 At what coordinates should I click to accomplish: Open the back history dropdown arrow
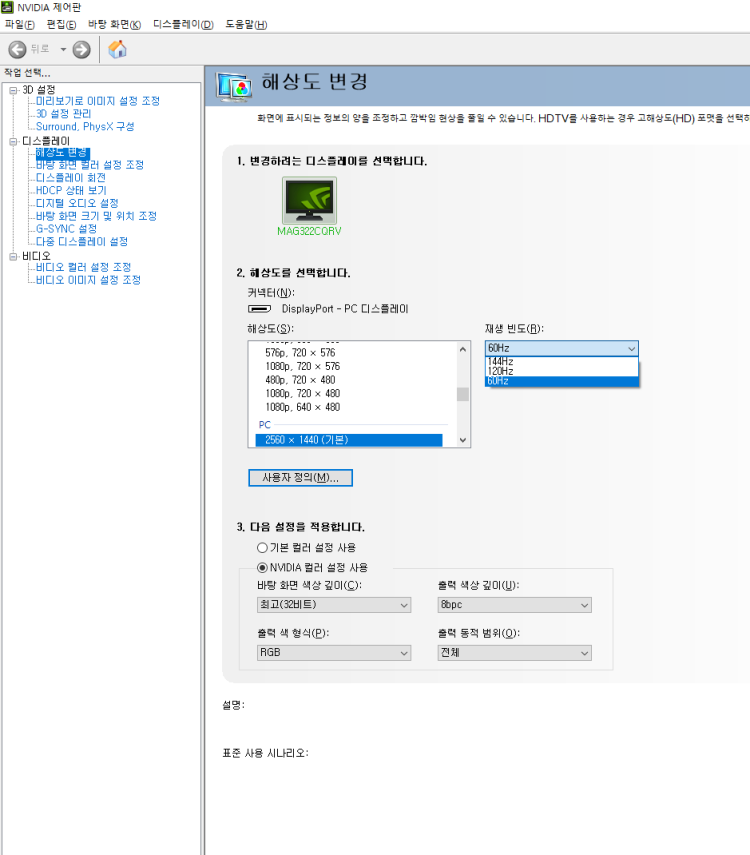tap(63, 50)
